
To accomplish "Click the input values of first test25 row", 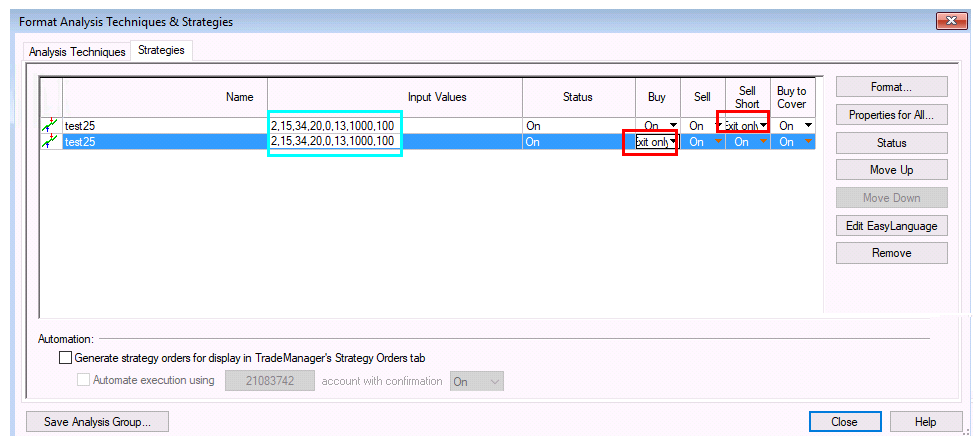I will [x=333, y=126].
